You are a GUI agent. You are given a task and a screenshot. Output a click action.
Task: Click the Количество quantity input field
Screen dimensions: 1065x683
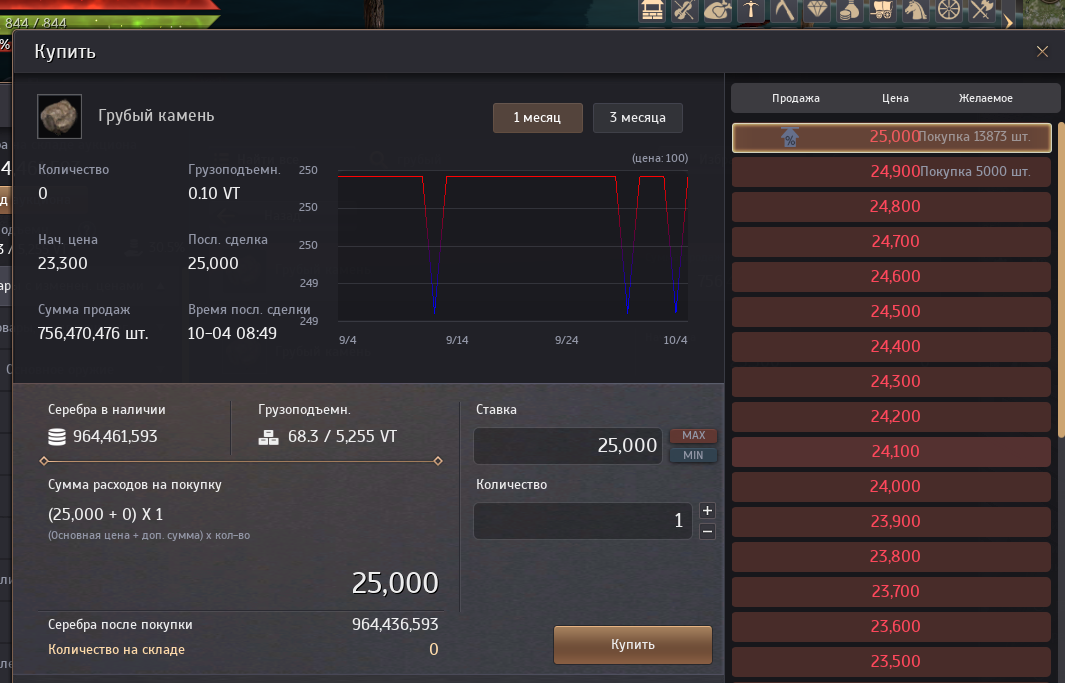pos(582,521)
